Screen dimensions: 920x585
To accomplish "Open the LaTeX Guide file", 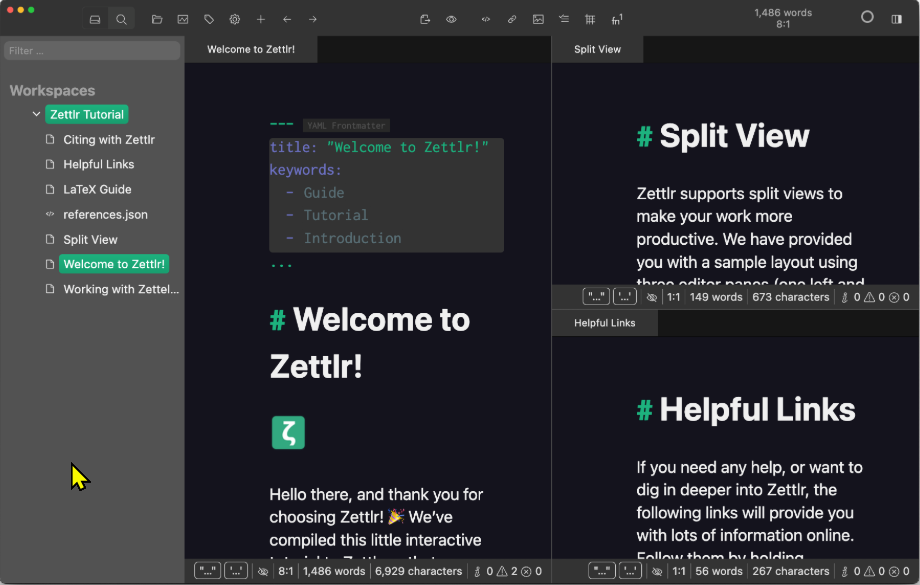I will click(97, 190).
